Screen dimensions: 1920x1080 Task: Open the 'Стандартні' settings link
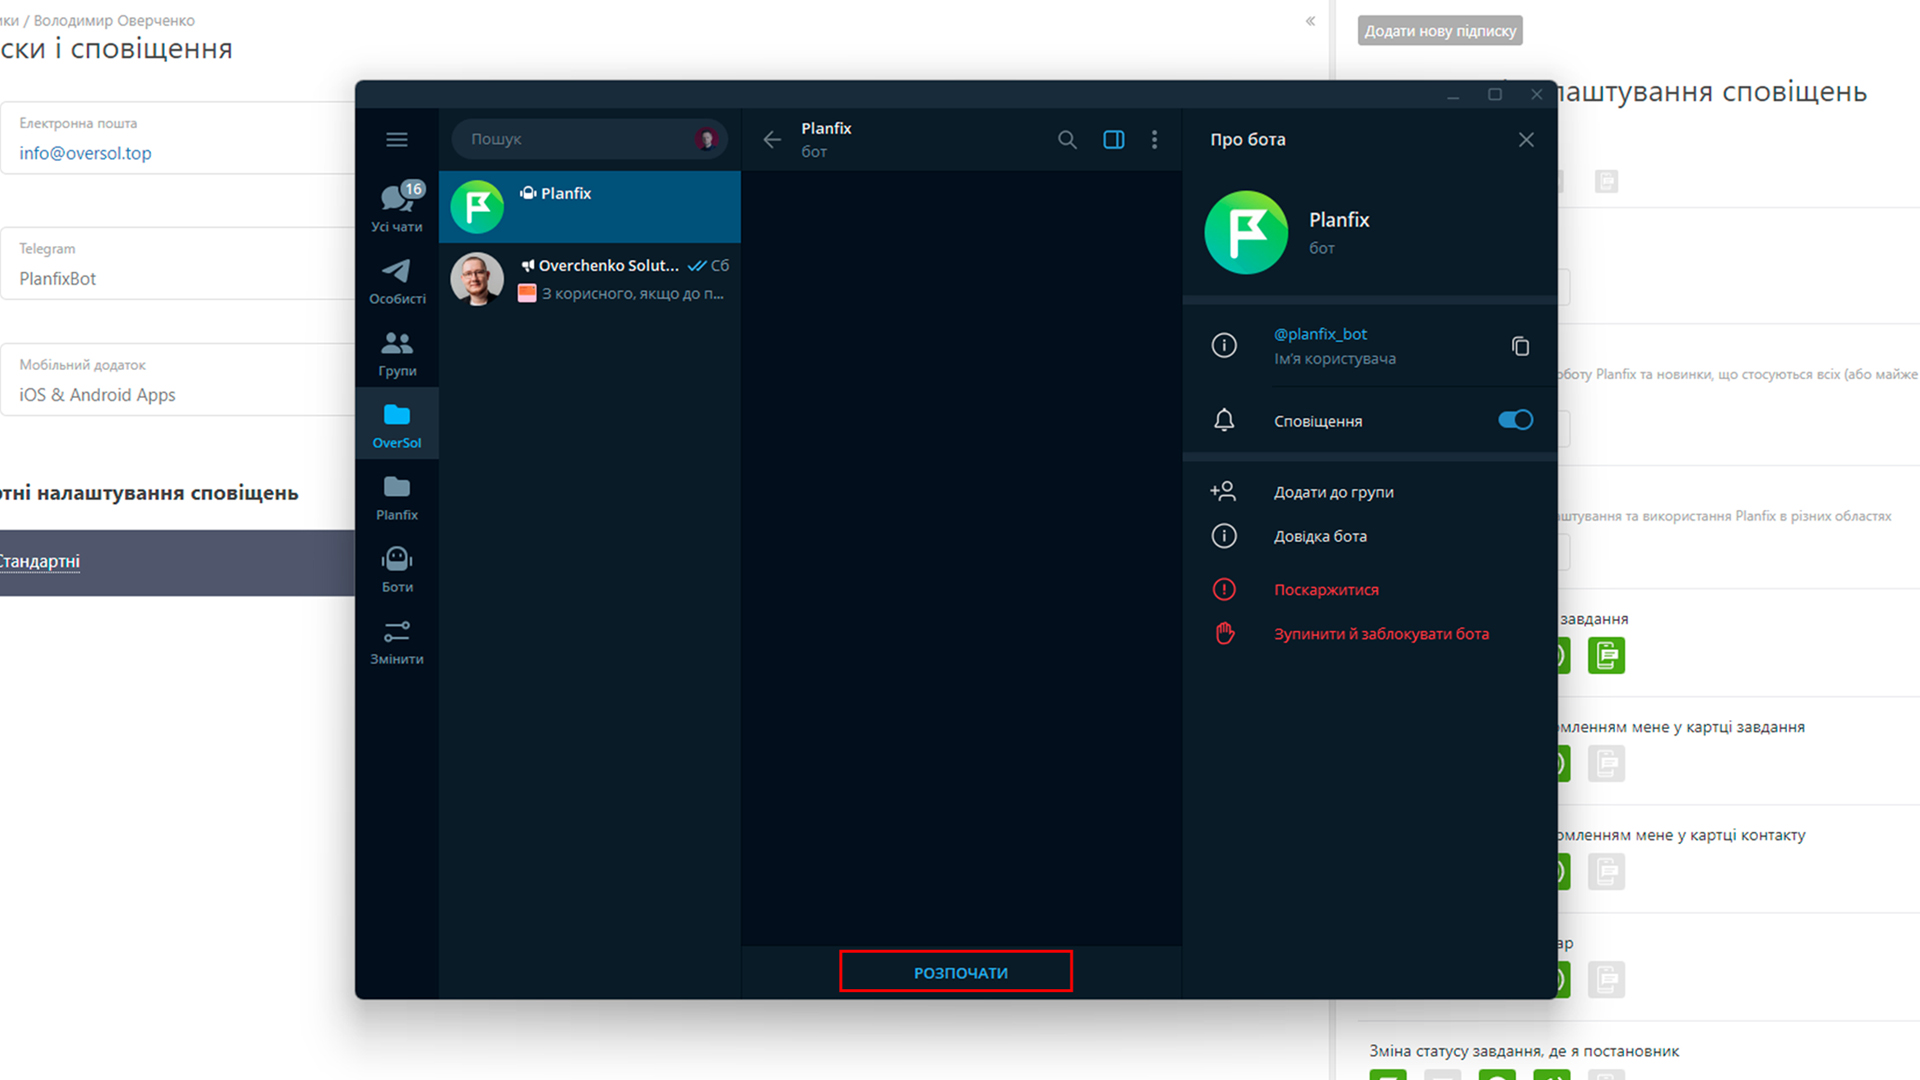tap(38, 562)
